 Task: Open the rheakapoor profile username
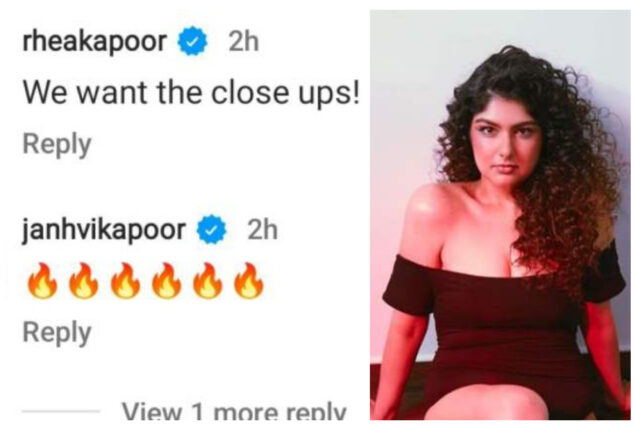tap(95, 42)
